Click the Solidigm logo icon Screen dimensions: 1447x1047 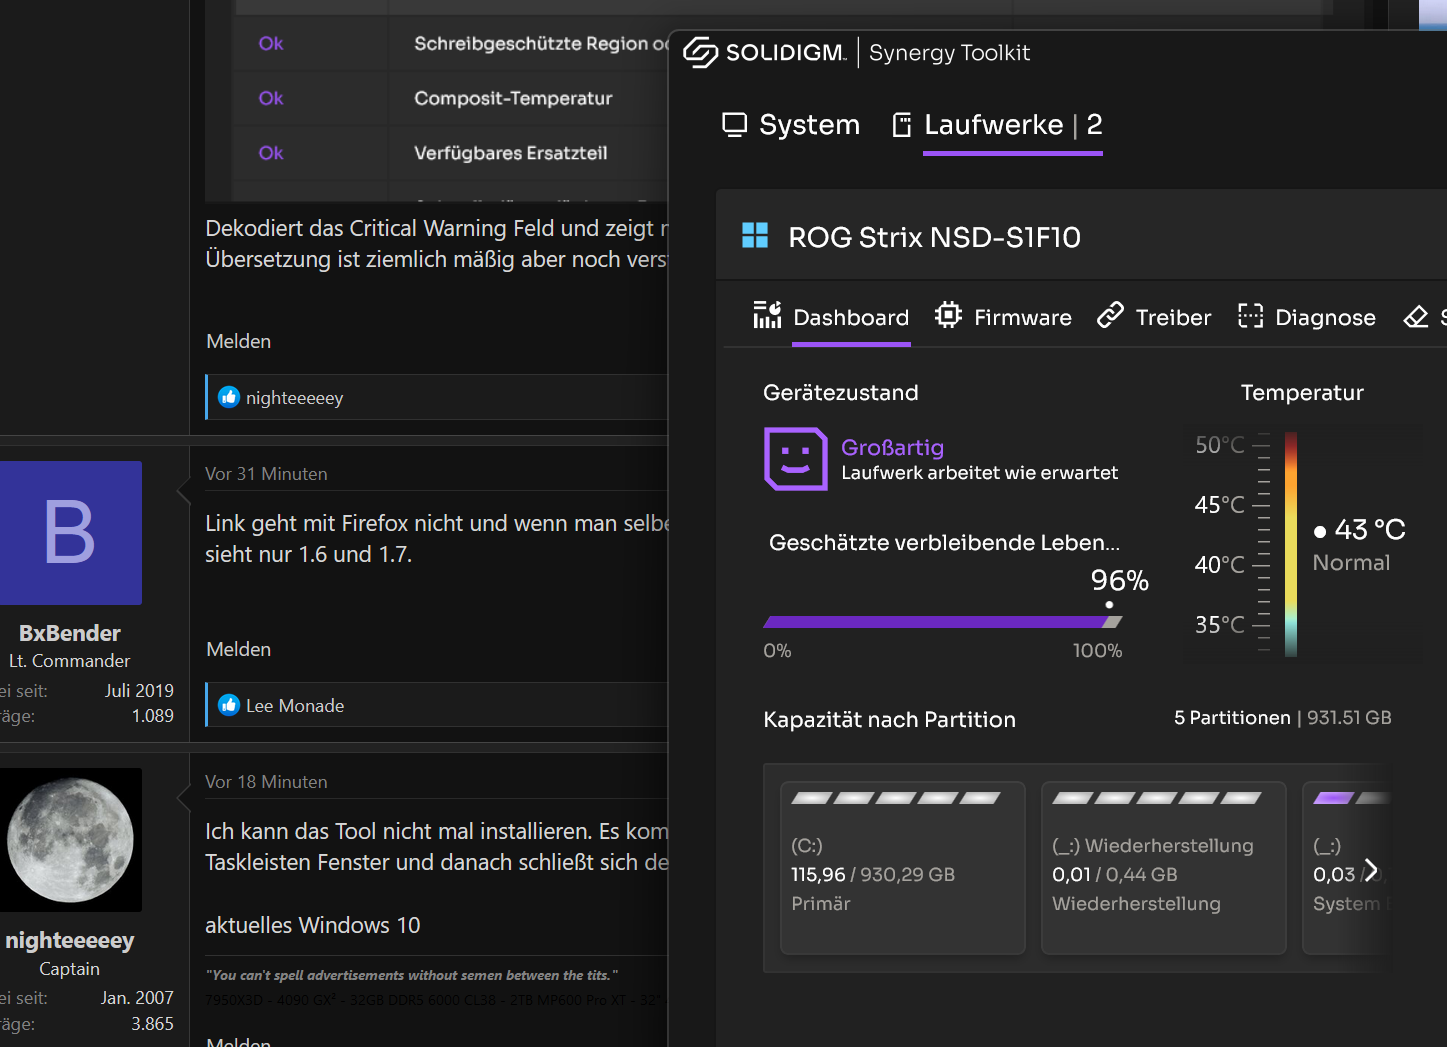[x=700, y=52]
